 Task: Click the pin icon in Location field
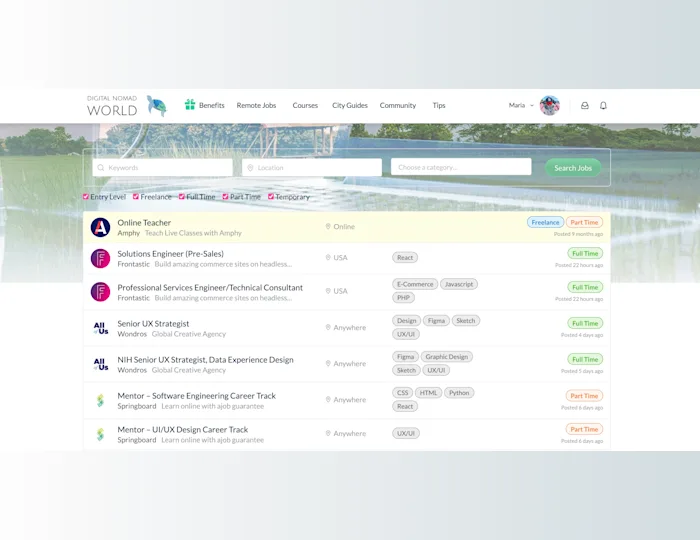tap(250, 168)
